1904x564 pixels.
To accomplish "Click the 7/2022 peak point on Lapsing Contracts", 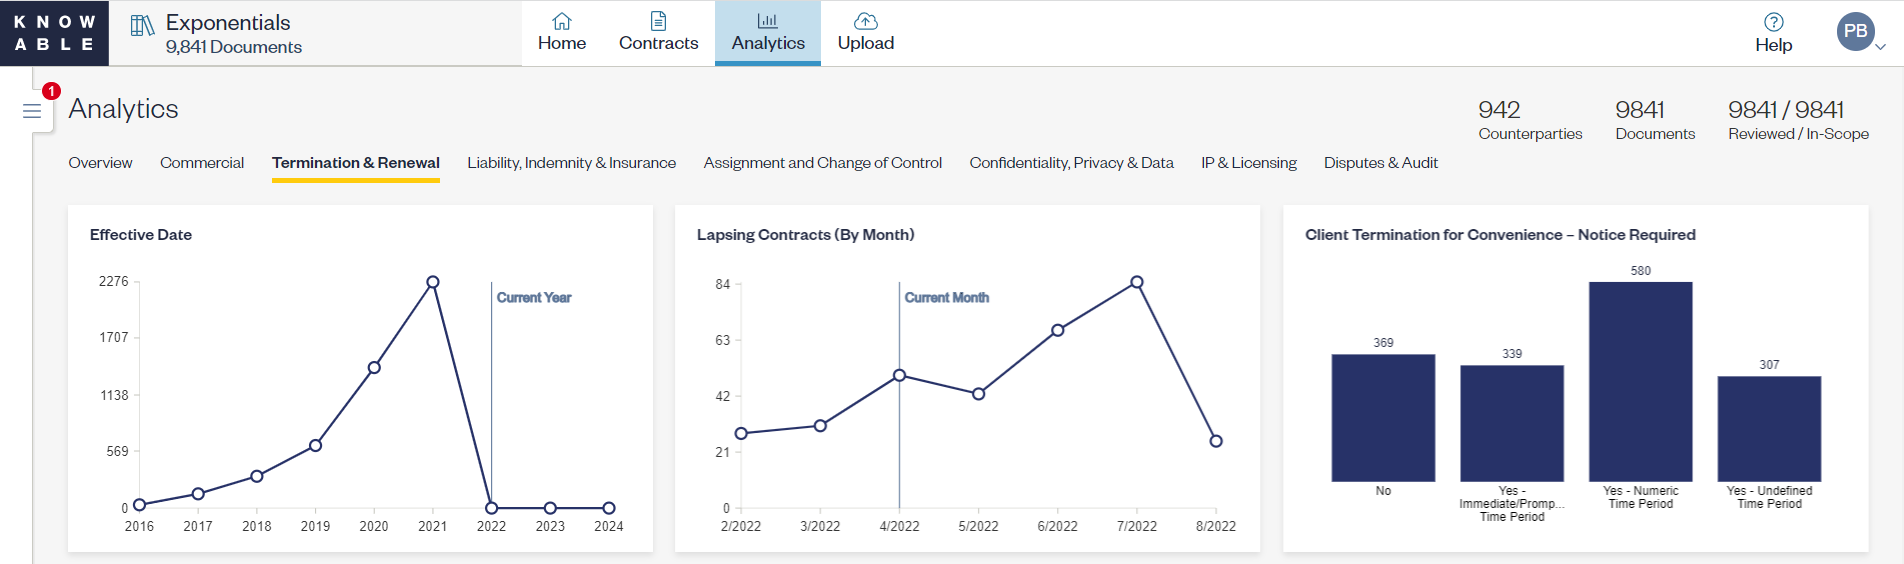I will click(x=1137, y=282).
